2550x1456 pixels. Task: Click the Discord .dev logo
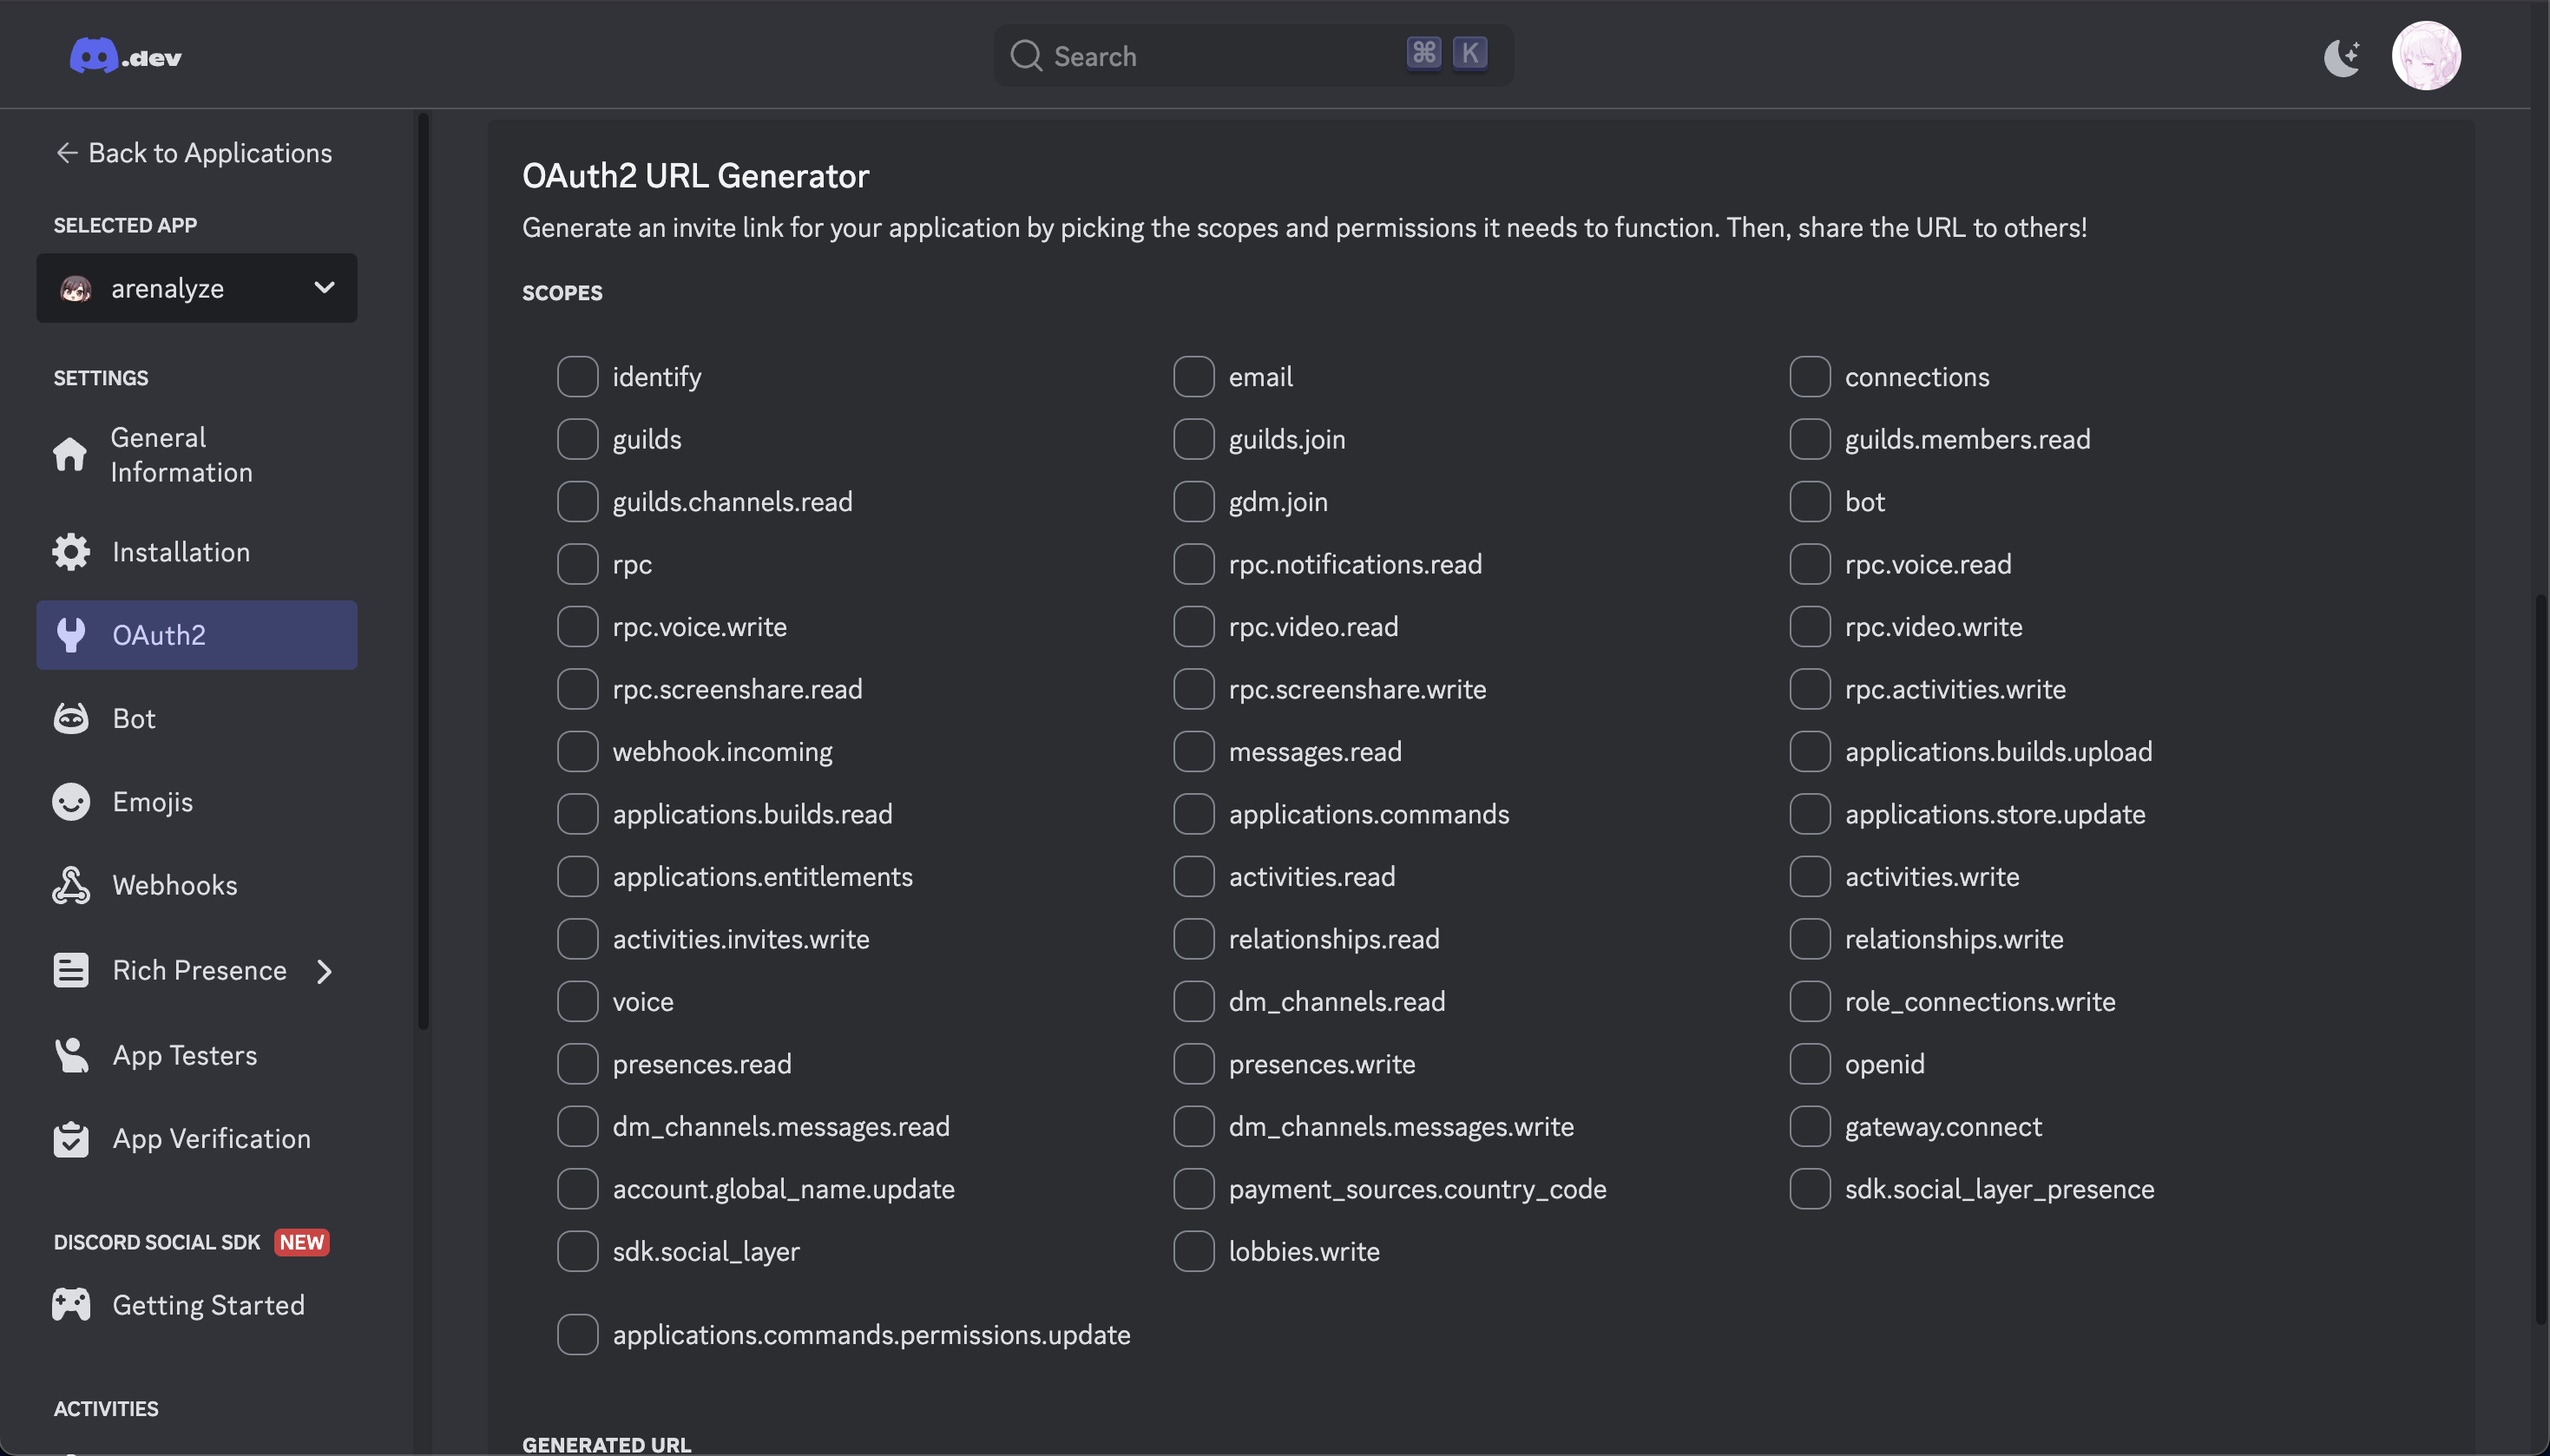[x=125, y=56]
